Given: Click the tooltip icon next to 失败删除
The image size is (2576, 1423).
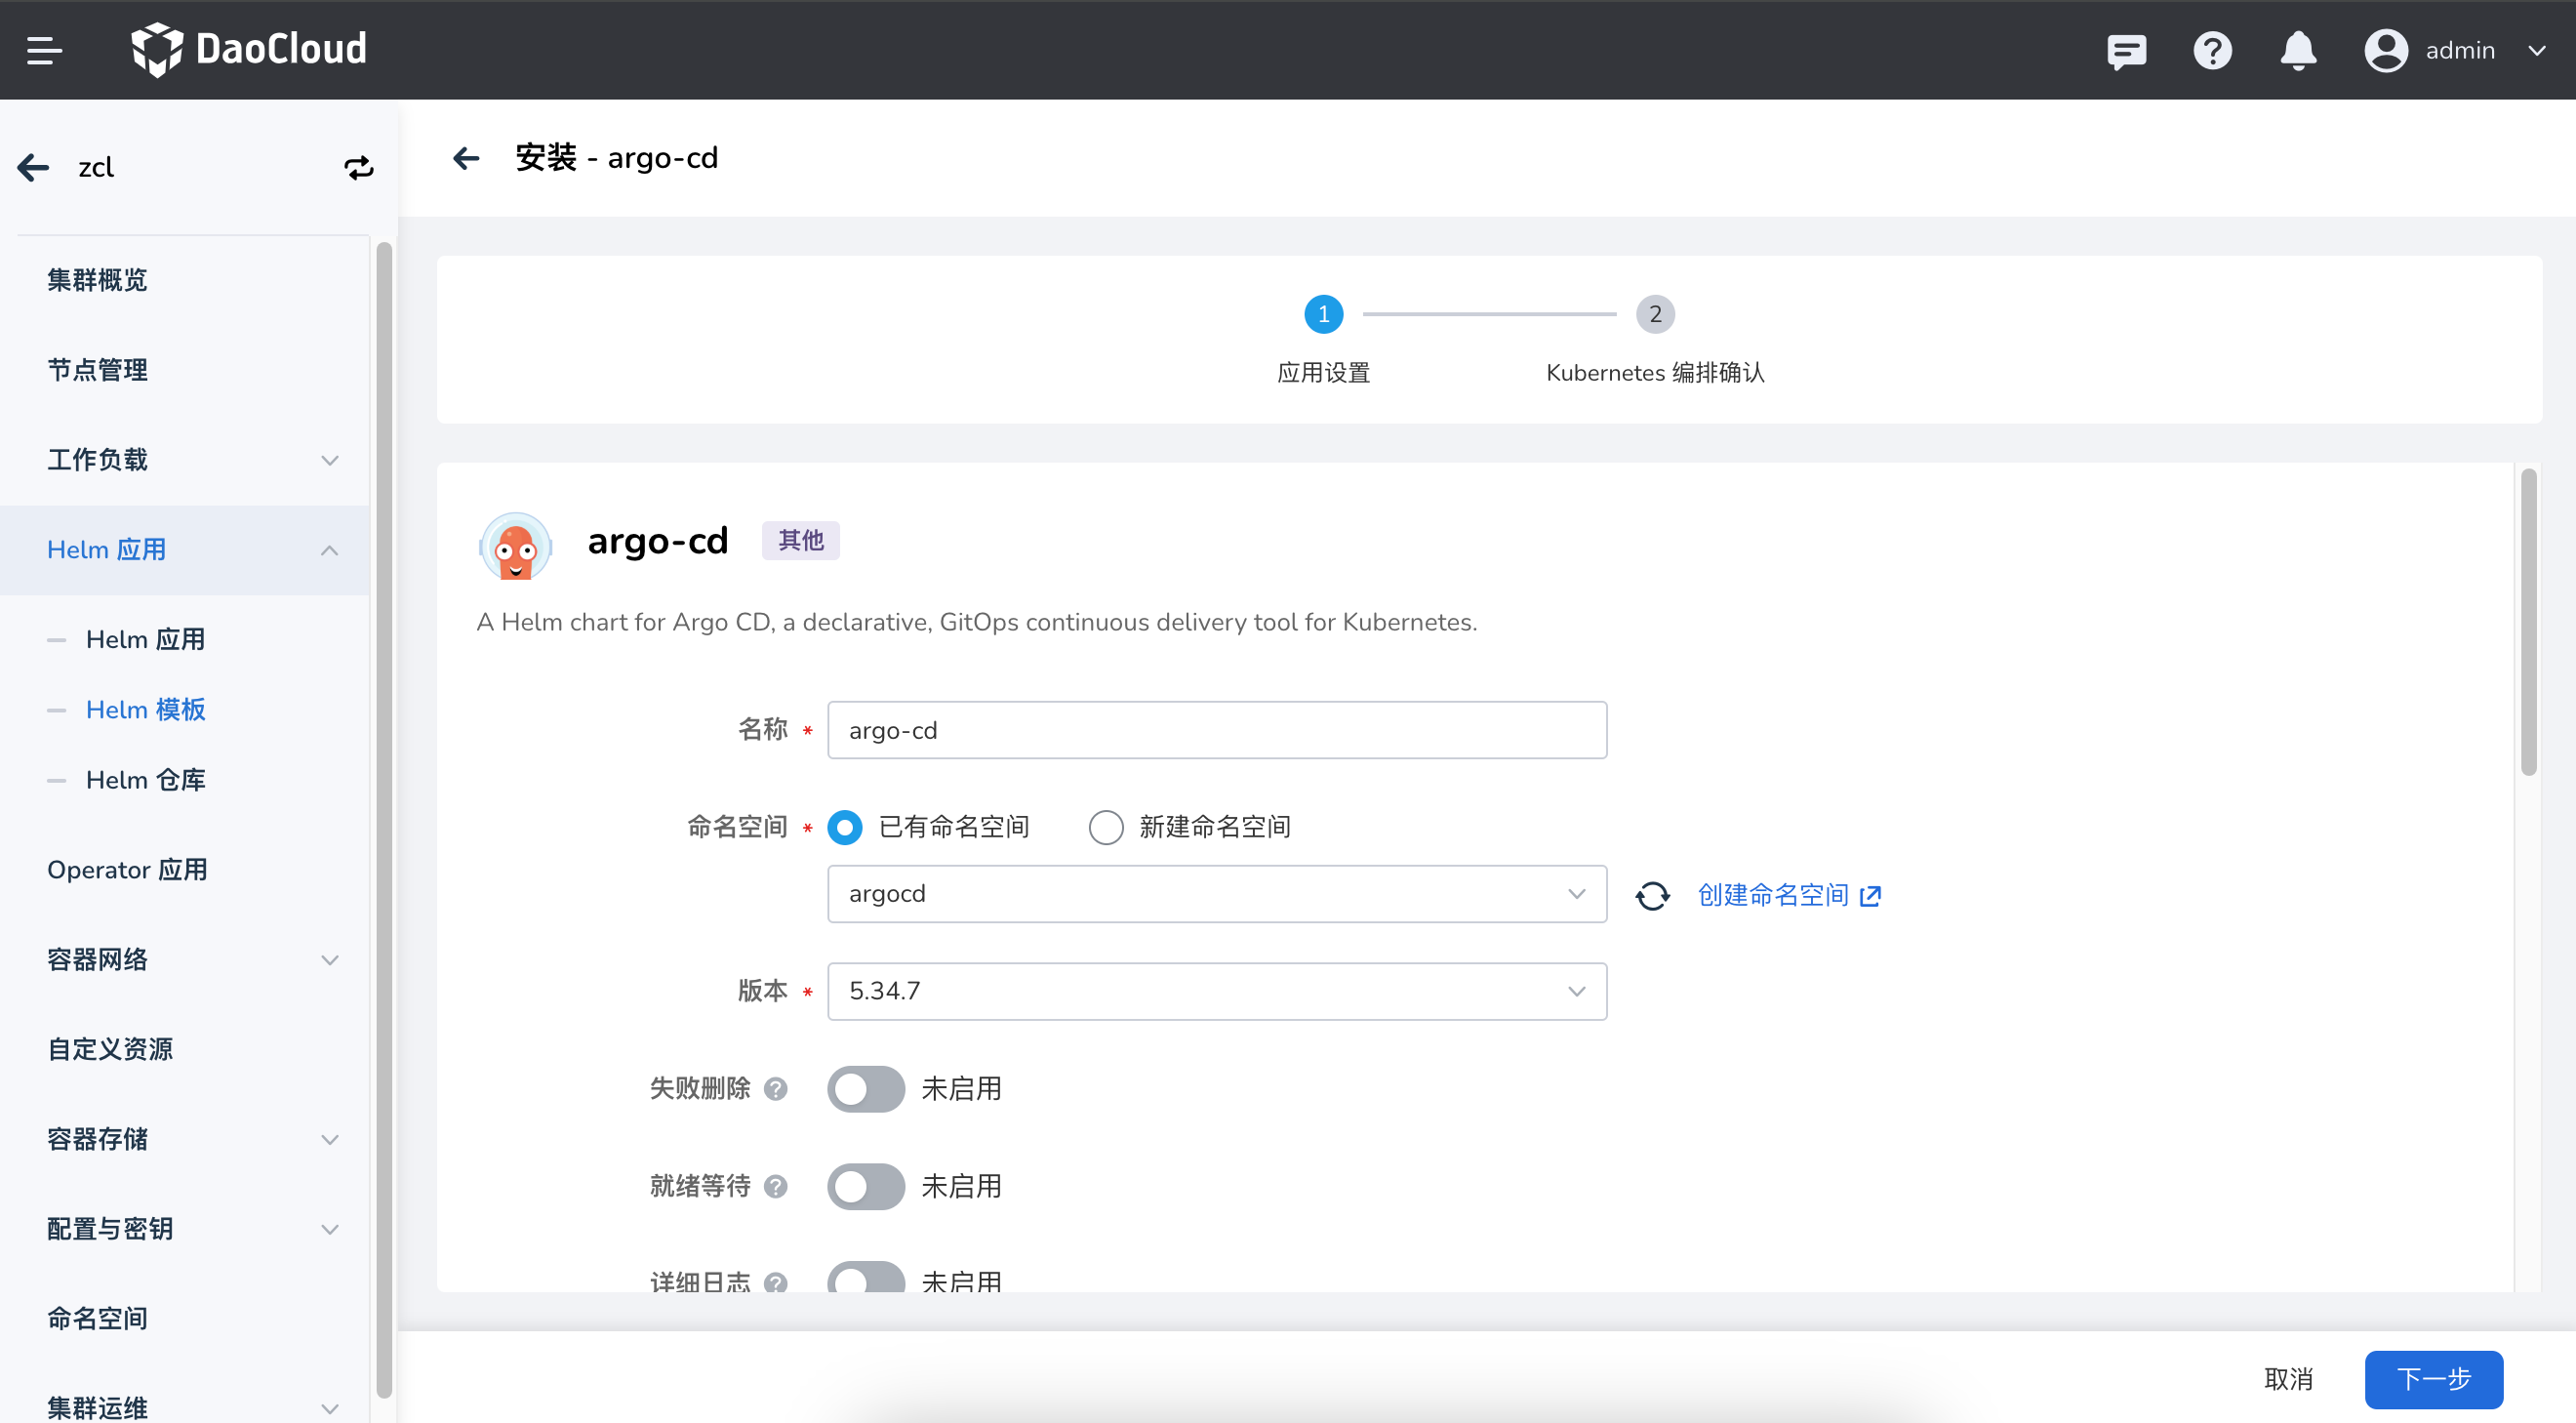Looking at the screenshot, I should tap(776, 1089).
